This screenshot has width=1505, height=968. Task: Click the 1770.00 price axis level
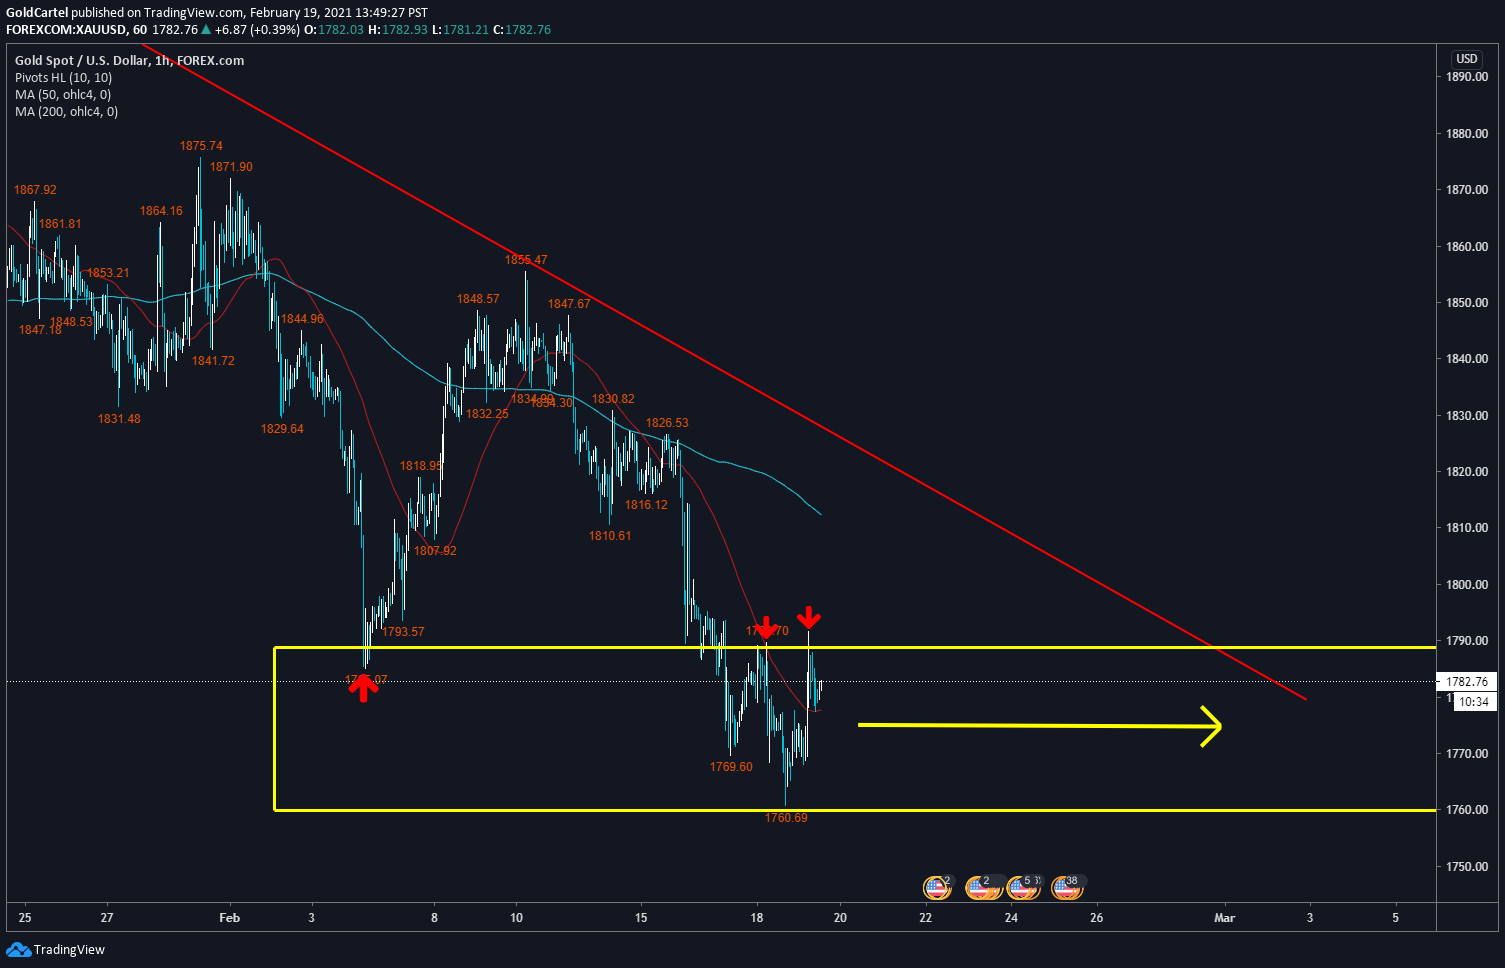(1466, 754)
